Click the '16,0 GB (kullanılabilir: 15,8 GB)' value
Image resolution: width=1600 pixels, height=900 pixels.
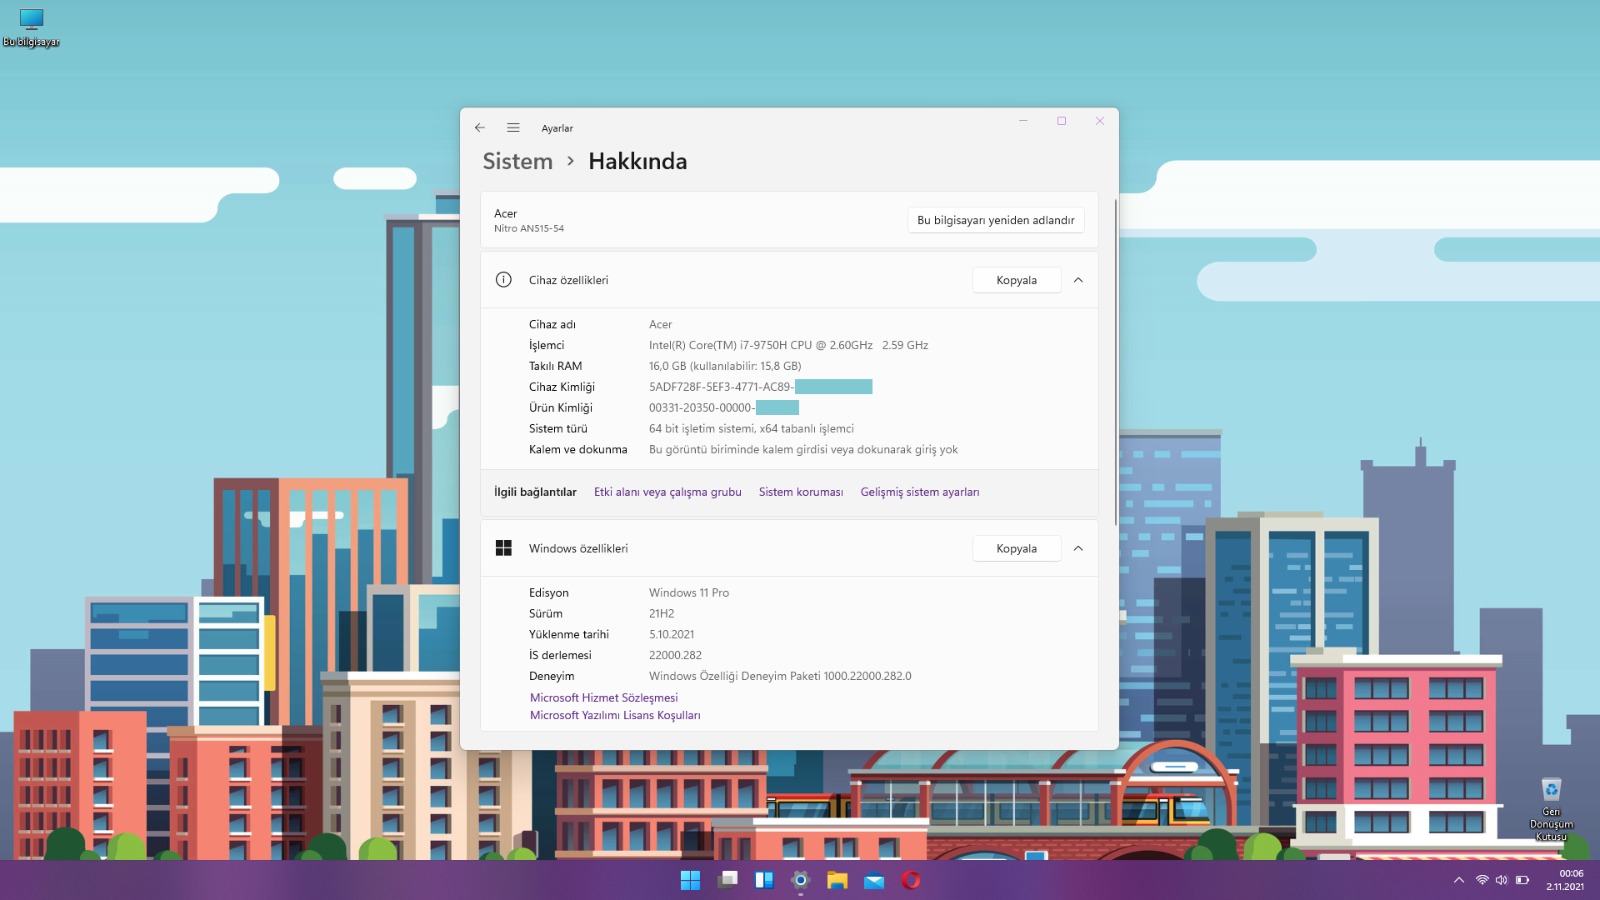(x=725, y=366)
